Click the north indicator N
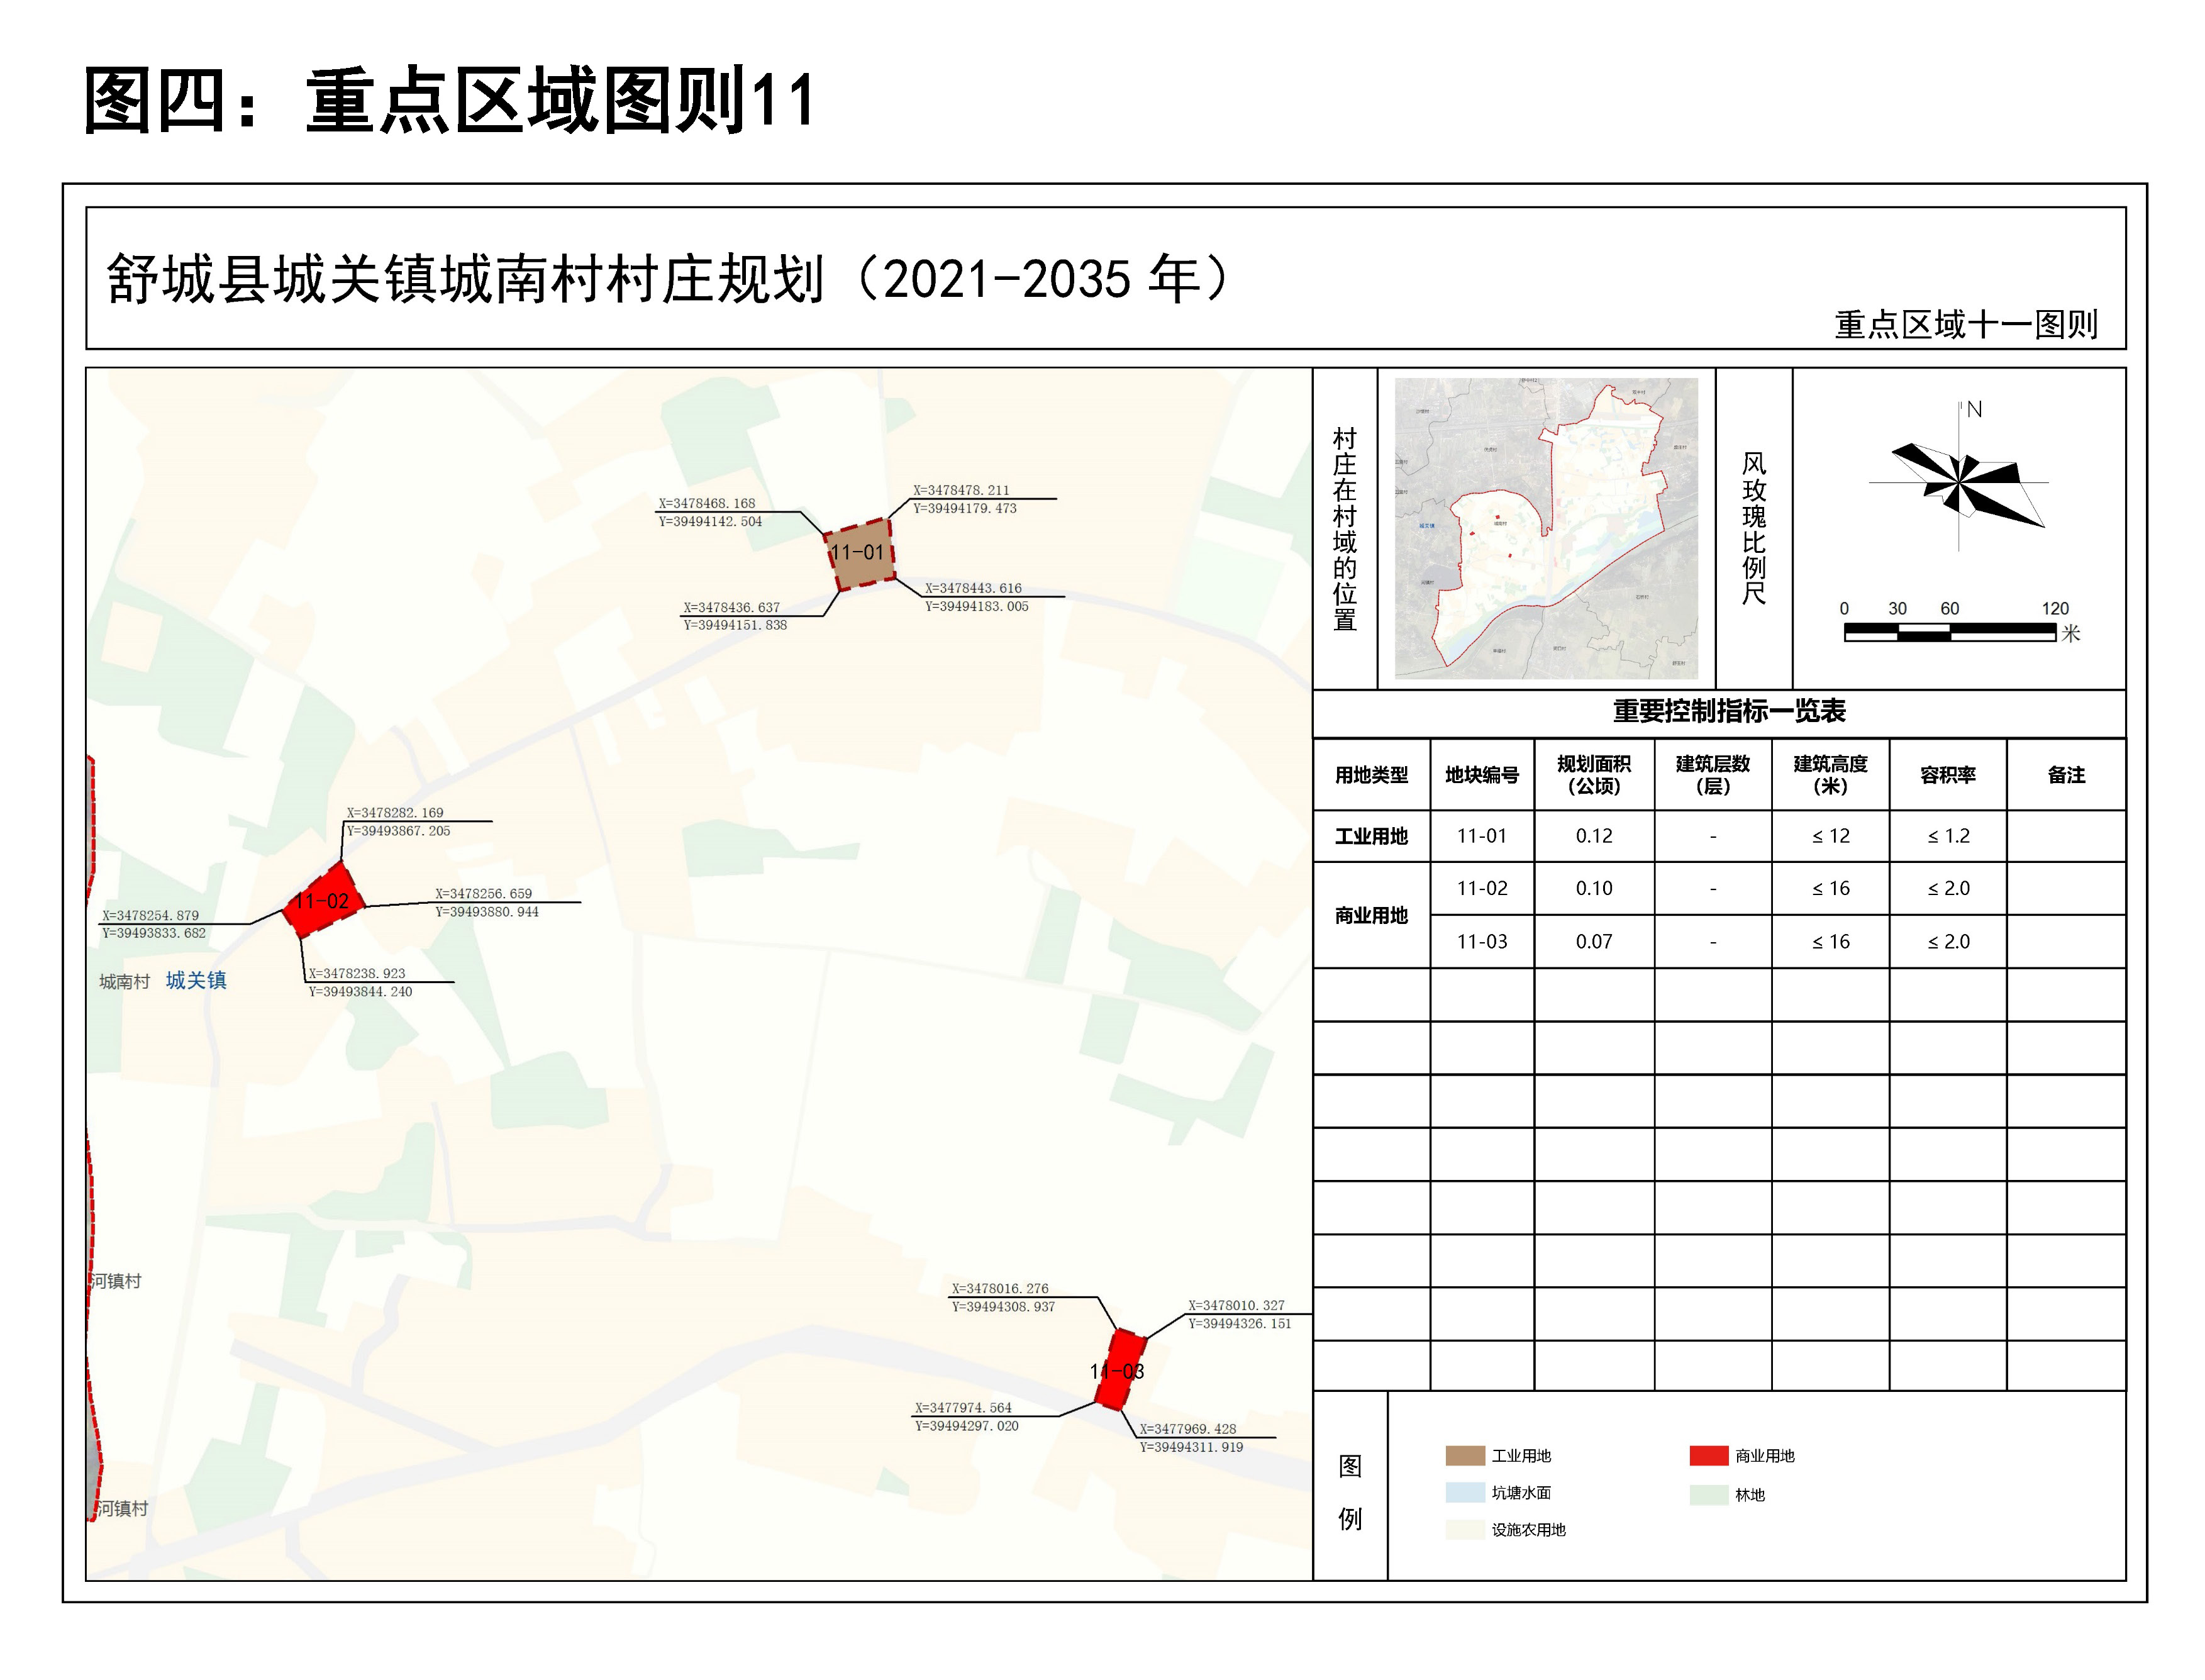 [1974, 409]
